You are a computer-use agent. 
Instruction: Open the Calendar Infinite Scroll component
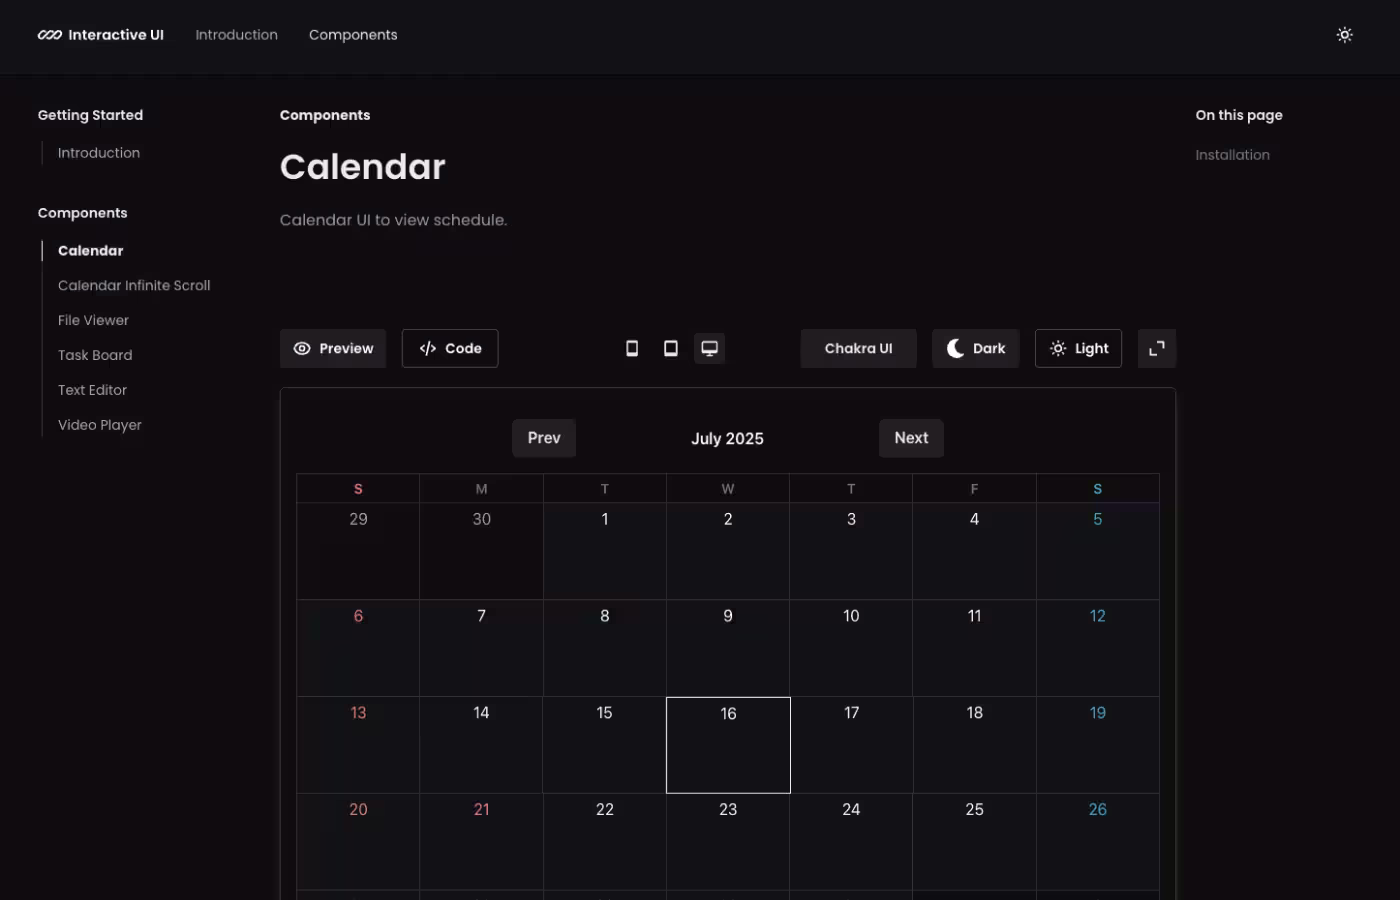pyautogui.click(x=134, y=285)
